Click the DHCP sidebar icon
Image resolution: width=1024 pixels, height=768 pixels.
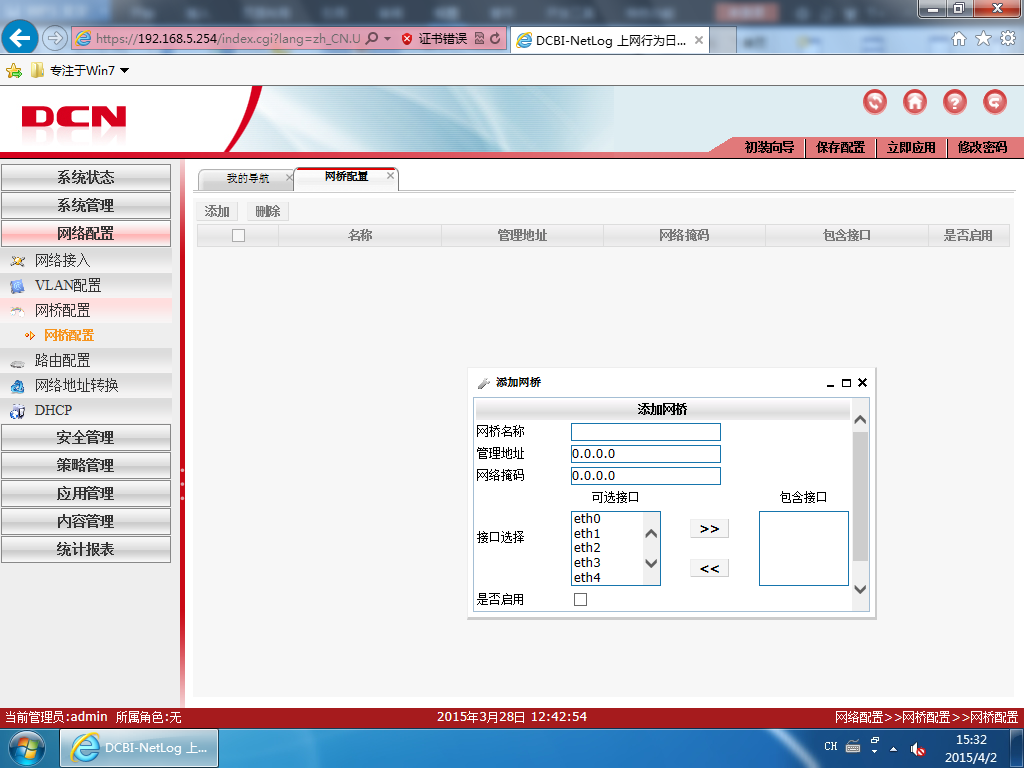pos(18,411)
